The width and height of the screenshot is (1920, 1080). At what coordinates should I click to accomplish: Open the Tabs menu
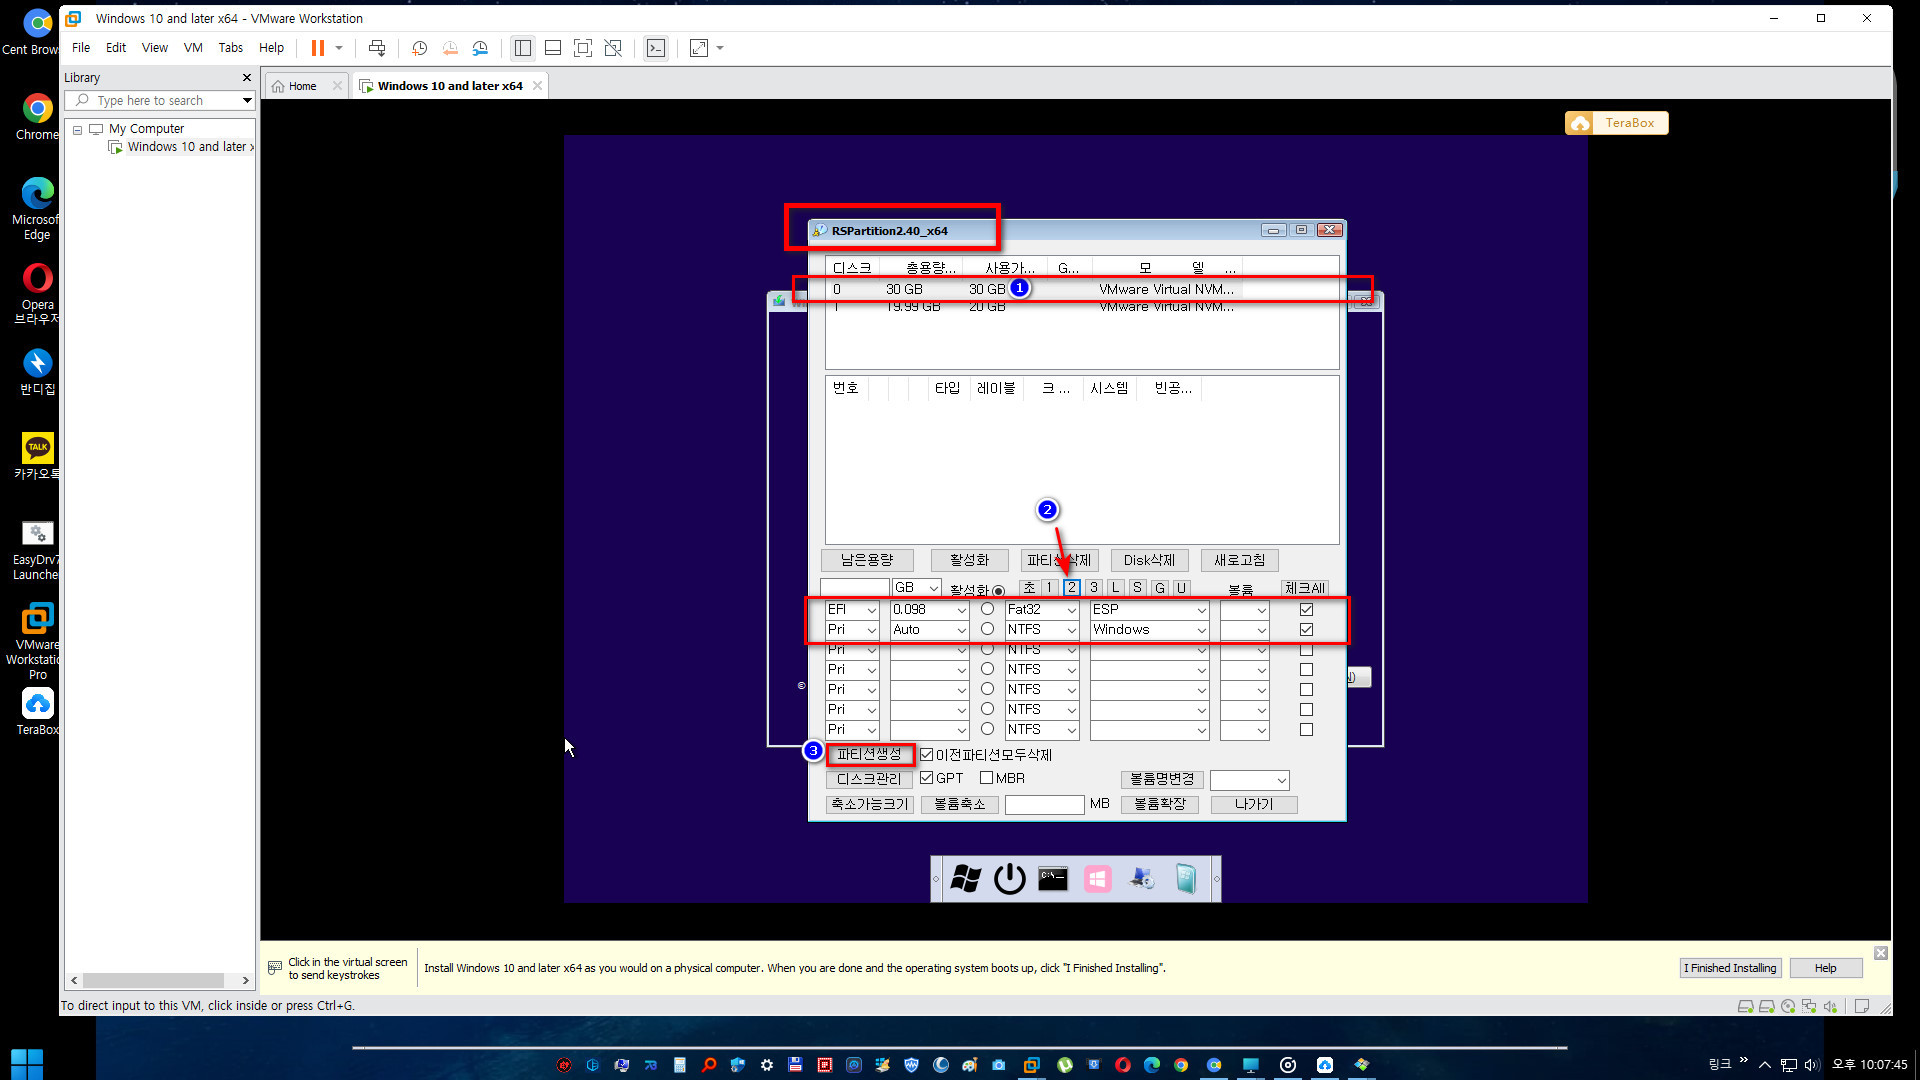pos(231,47)
